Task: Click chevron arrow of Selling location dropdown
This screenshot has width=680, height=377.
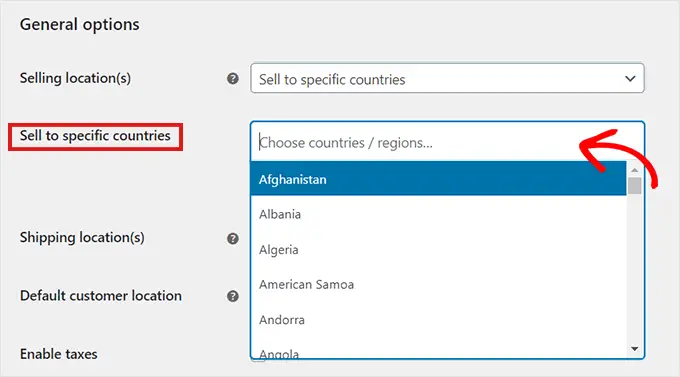Action: tap(630, 79)
